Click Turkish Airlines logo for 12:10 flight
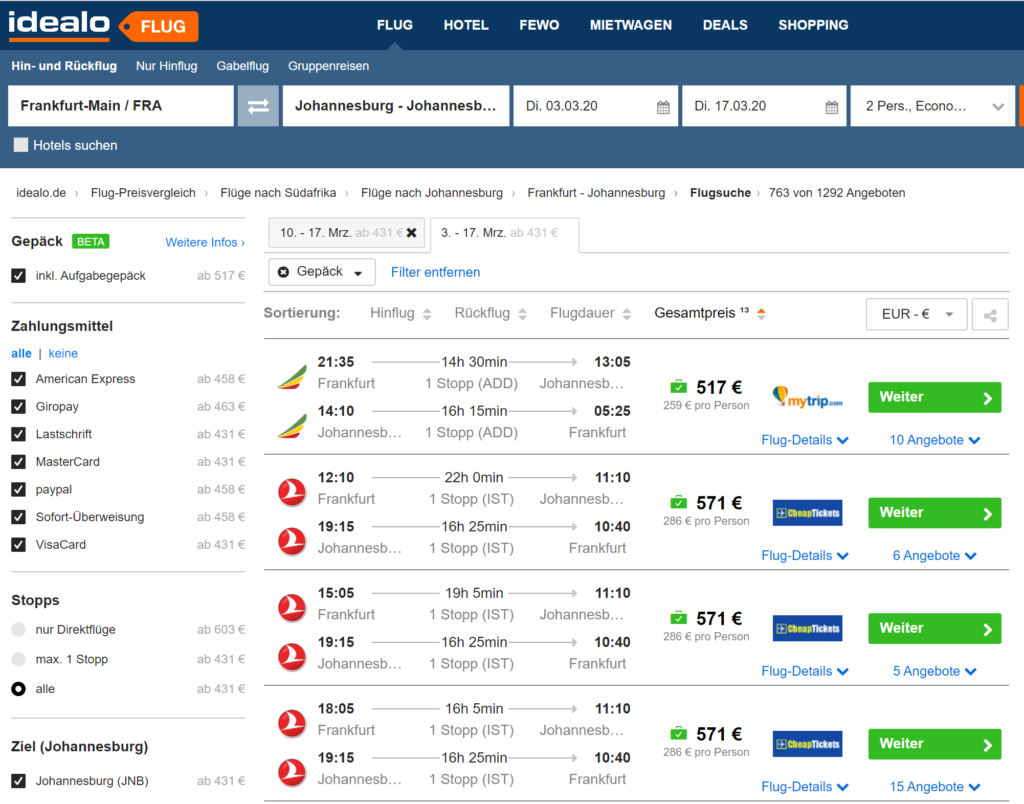 point(292,492)
